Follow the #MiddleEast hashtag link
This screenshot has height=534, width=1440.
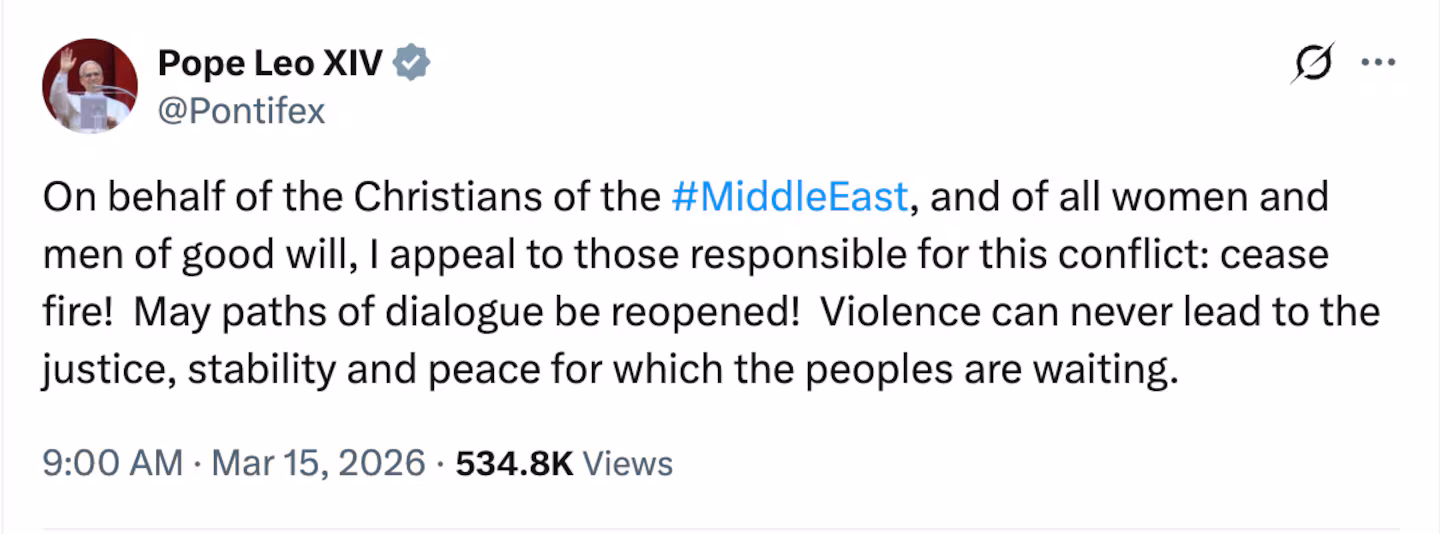coord(790,197)
